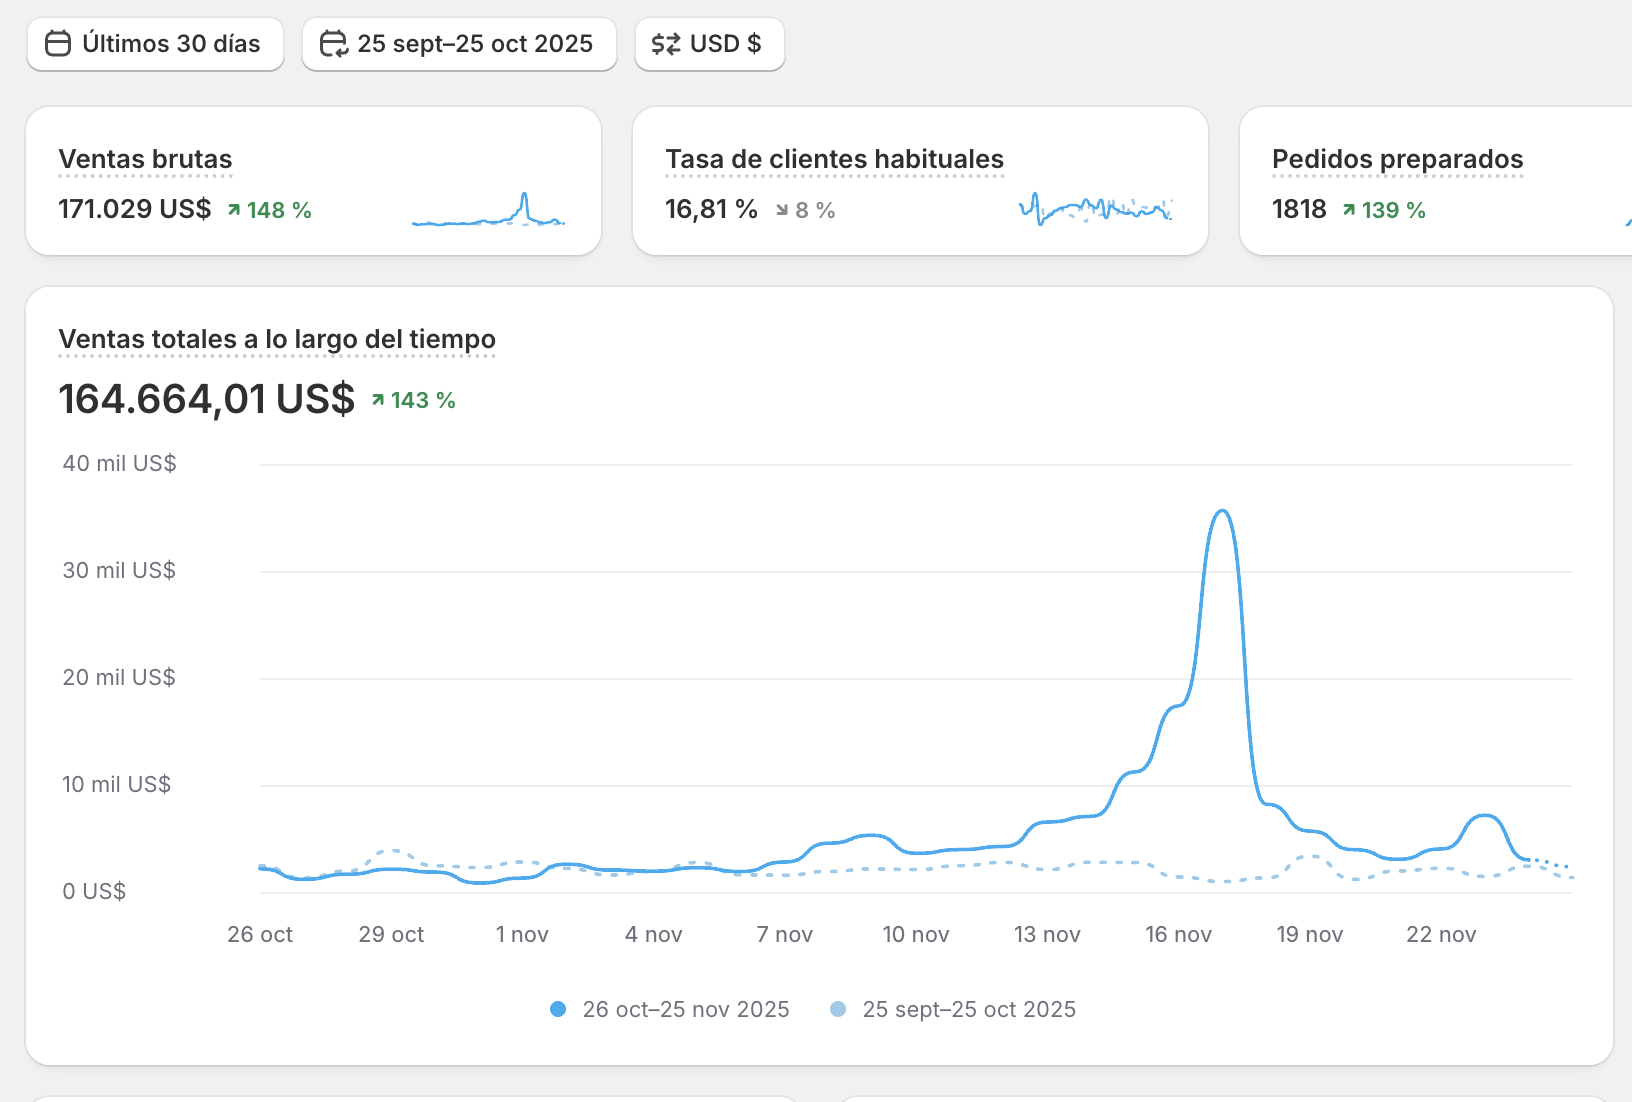1632x1102 pixels.
Task: Click the 26 oct axis label
Action: coord(260,934)
